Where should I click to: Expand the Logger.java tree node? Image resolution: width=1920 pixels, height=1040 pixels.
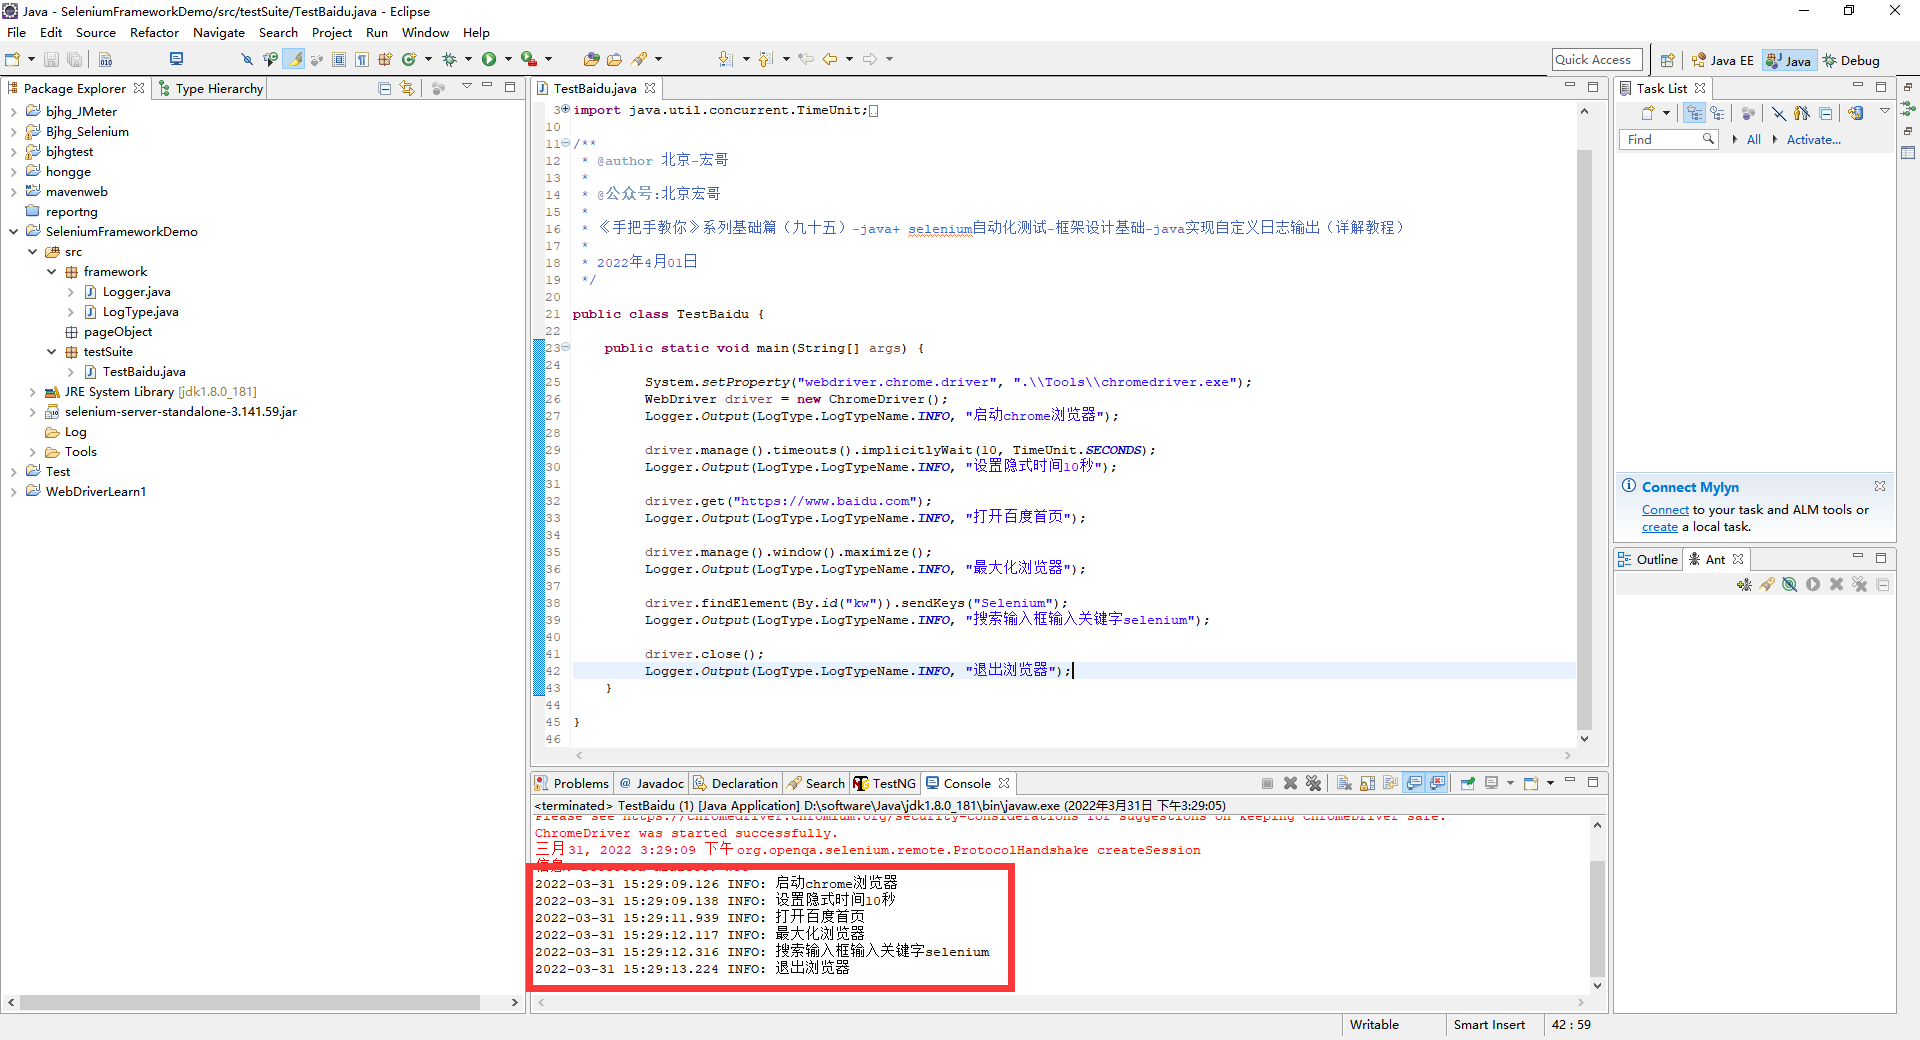point(71,292)
